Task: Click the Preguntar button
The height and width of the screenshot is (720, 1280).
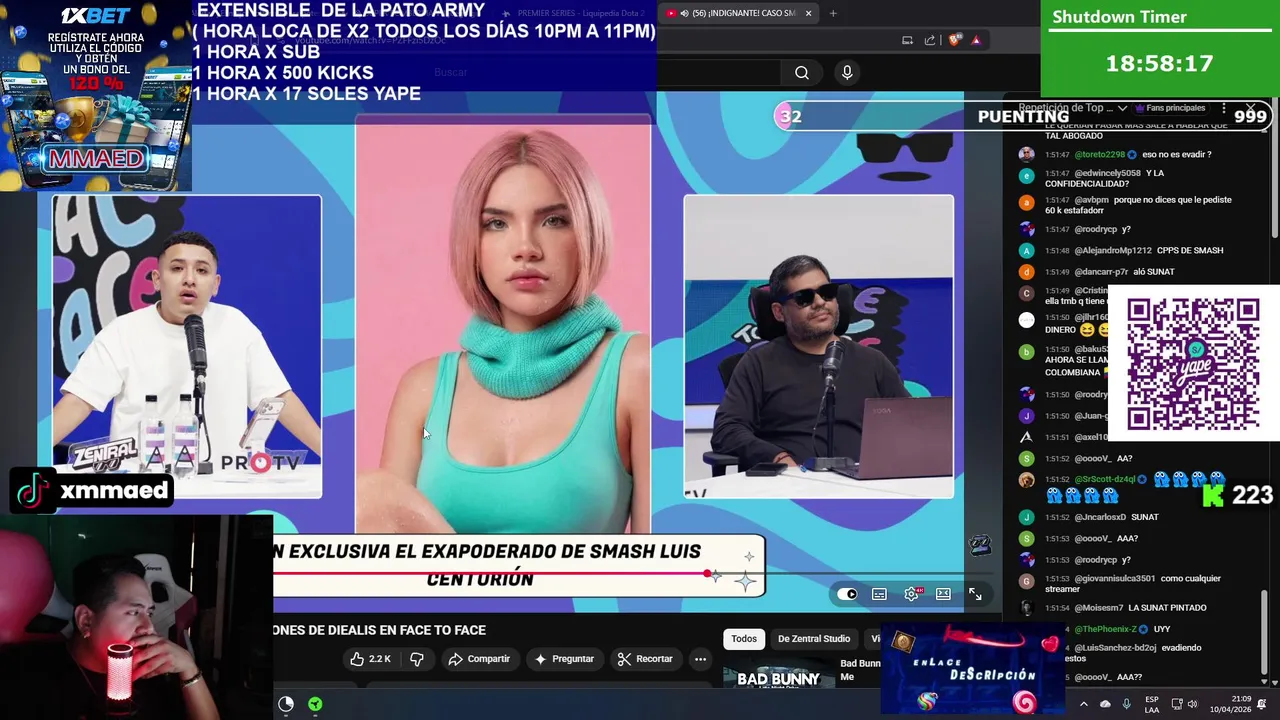Action: coord(564,659)
